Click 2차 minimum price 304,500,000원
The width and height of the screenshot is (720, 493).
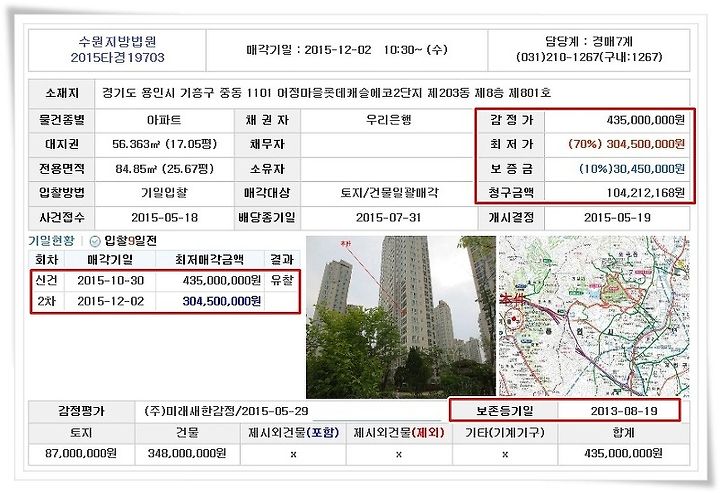222,301
